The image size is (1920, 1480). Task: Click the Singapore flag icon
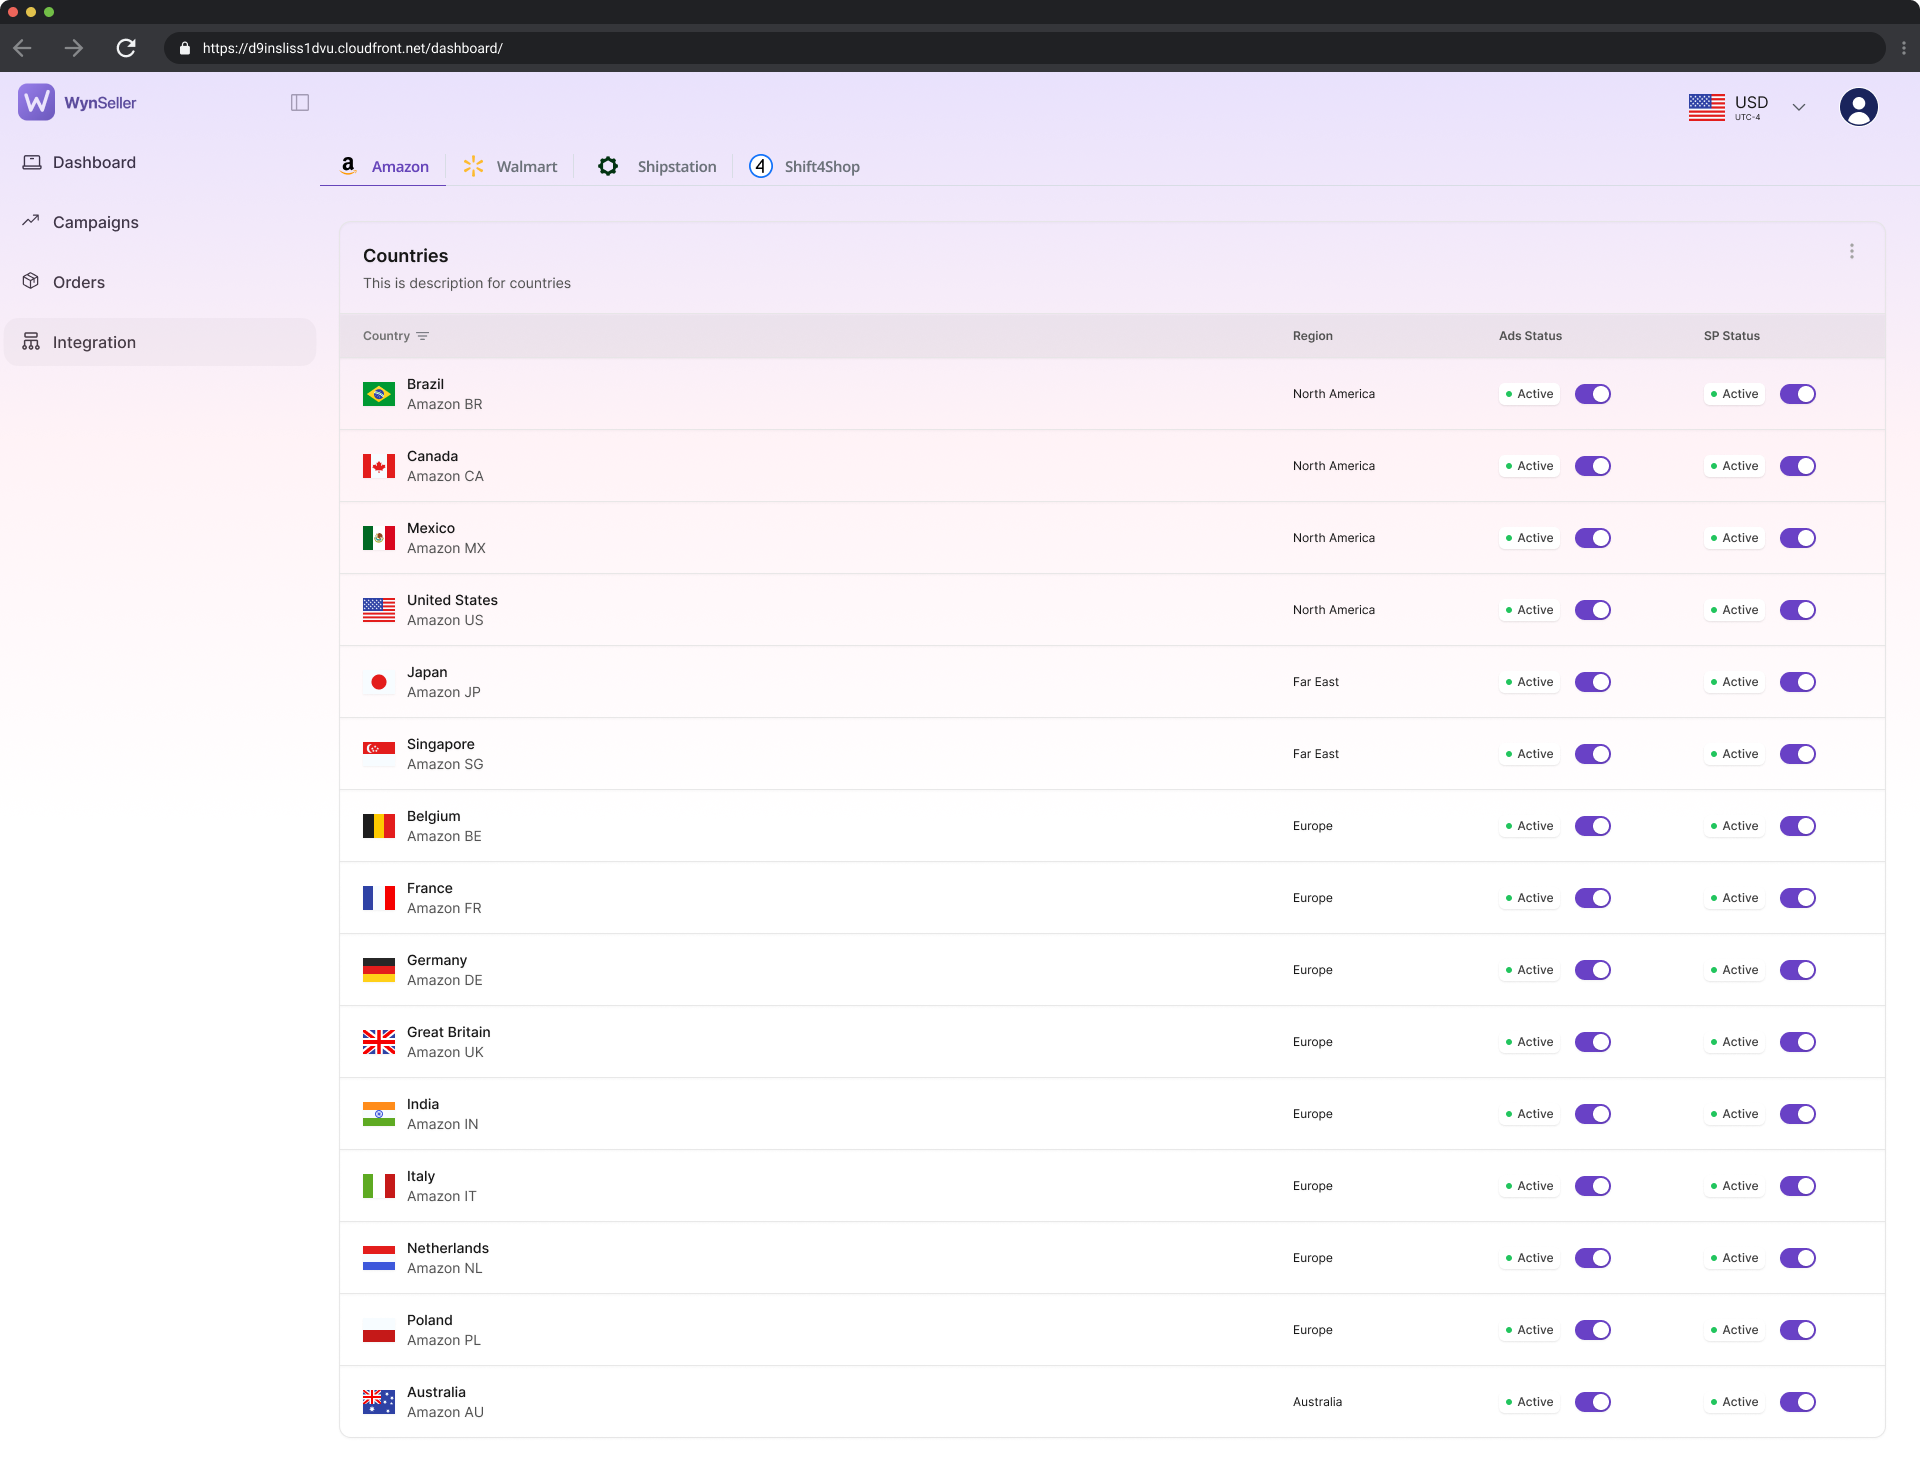378,754
